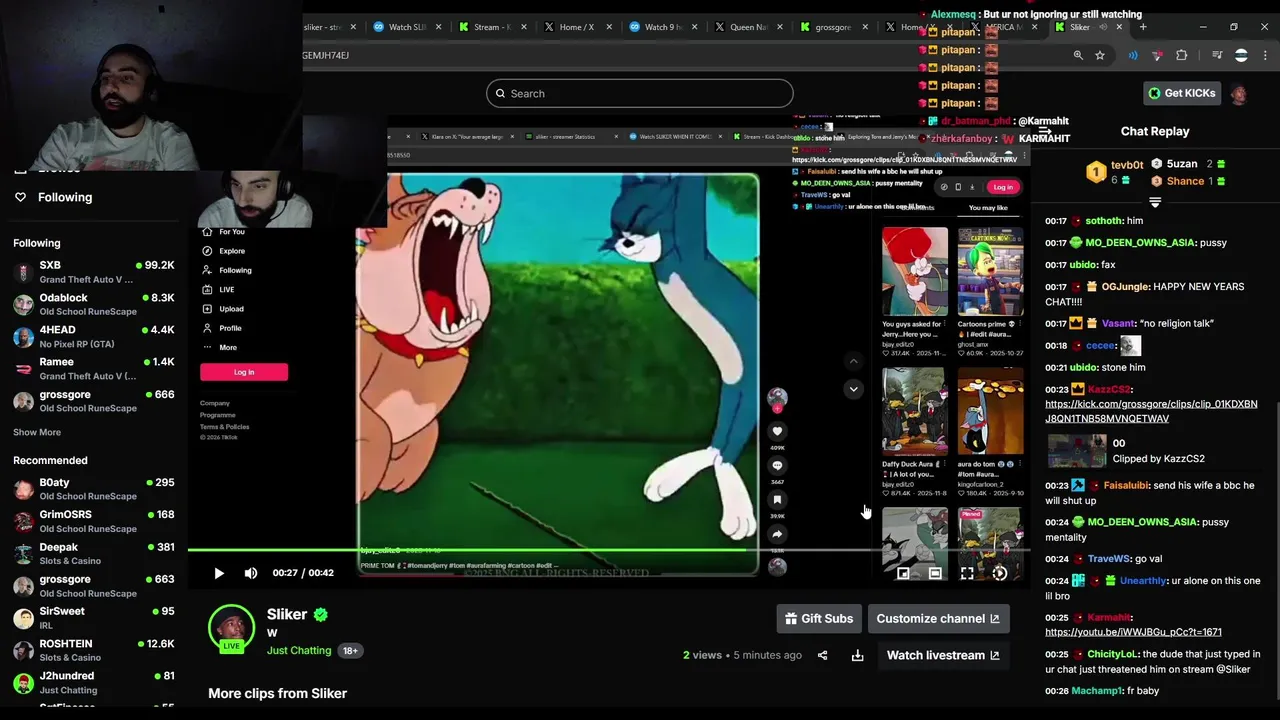
Task: Open Following in the sidebar
Action: tap(65, 197)
